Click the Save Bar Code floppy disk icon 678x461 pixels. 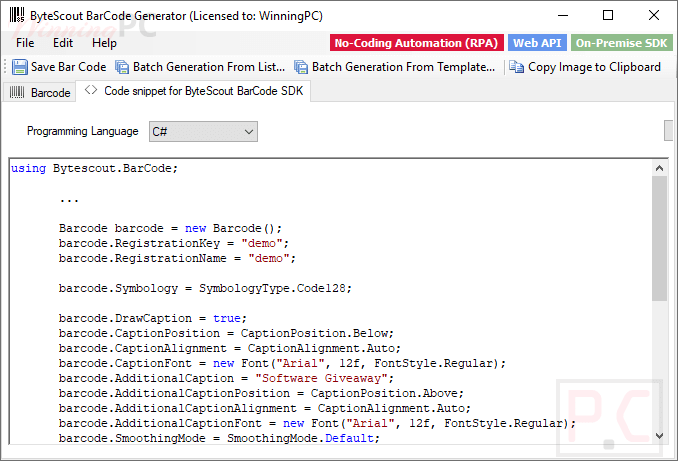19,67
